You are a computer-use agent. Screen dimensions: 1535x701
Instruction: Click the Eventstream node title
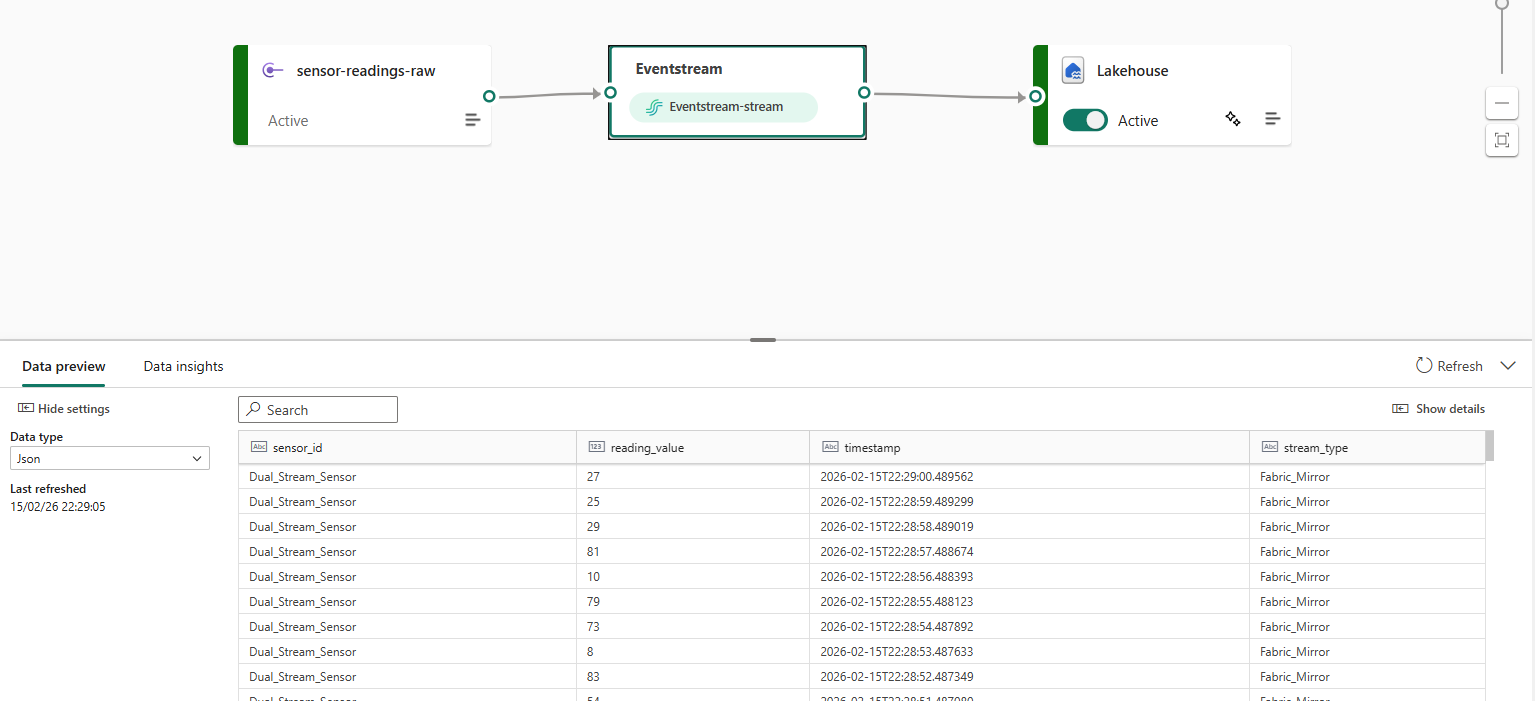click(679, 69)
